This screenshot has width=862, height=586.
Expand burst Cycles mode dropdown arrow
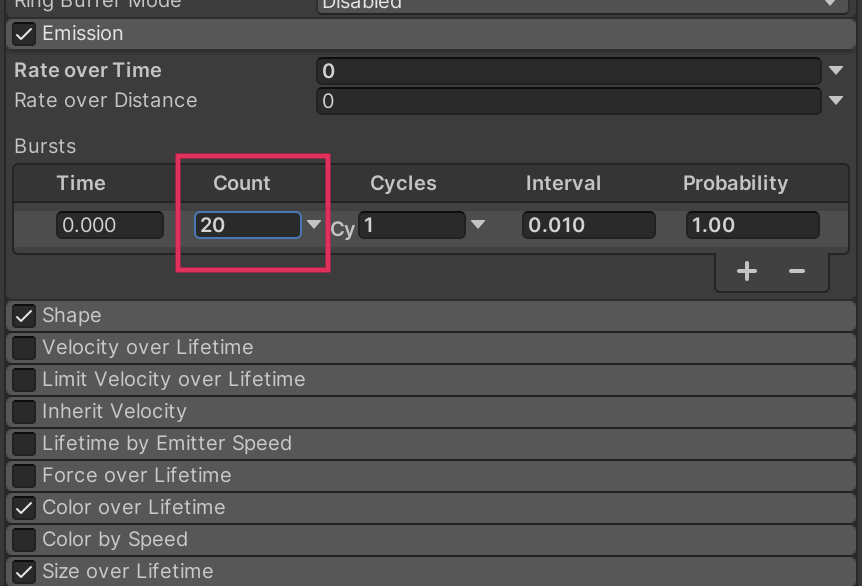(478, 225)
